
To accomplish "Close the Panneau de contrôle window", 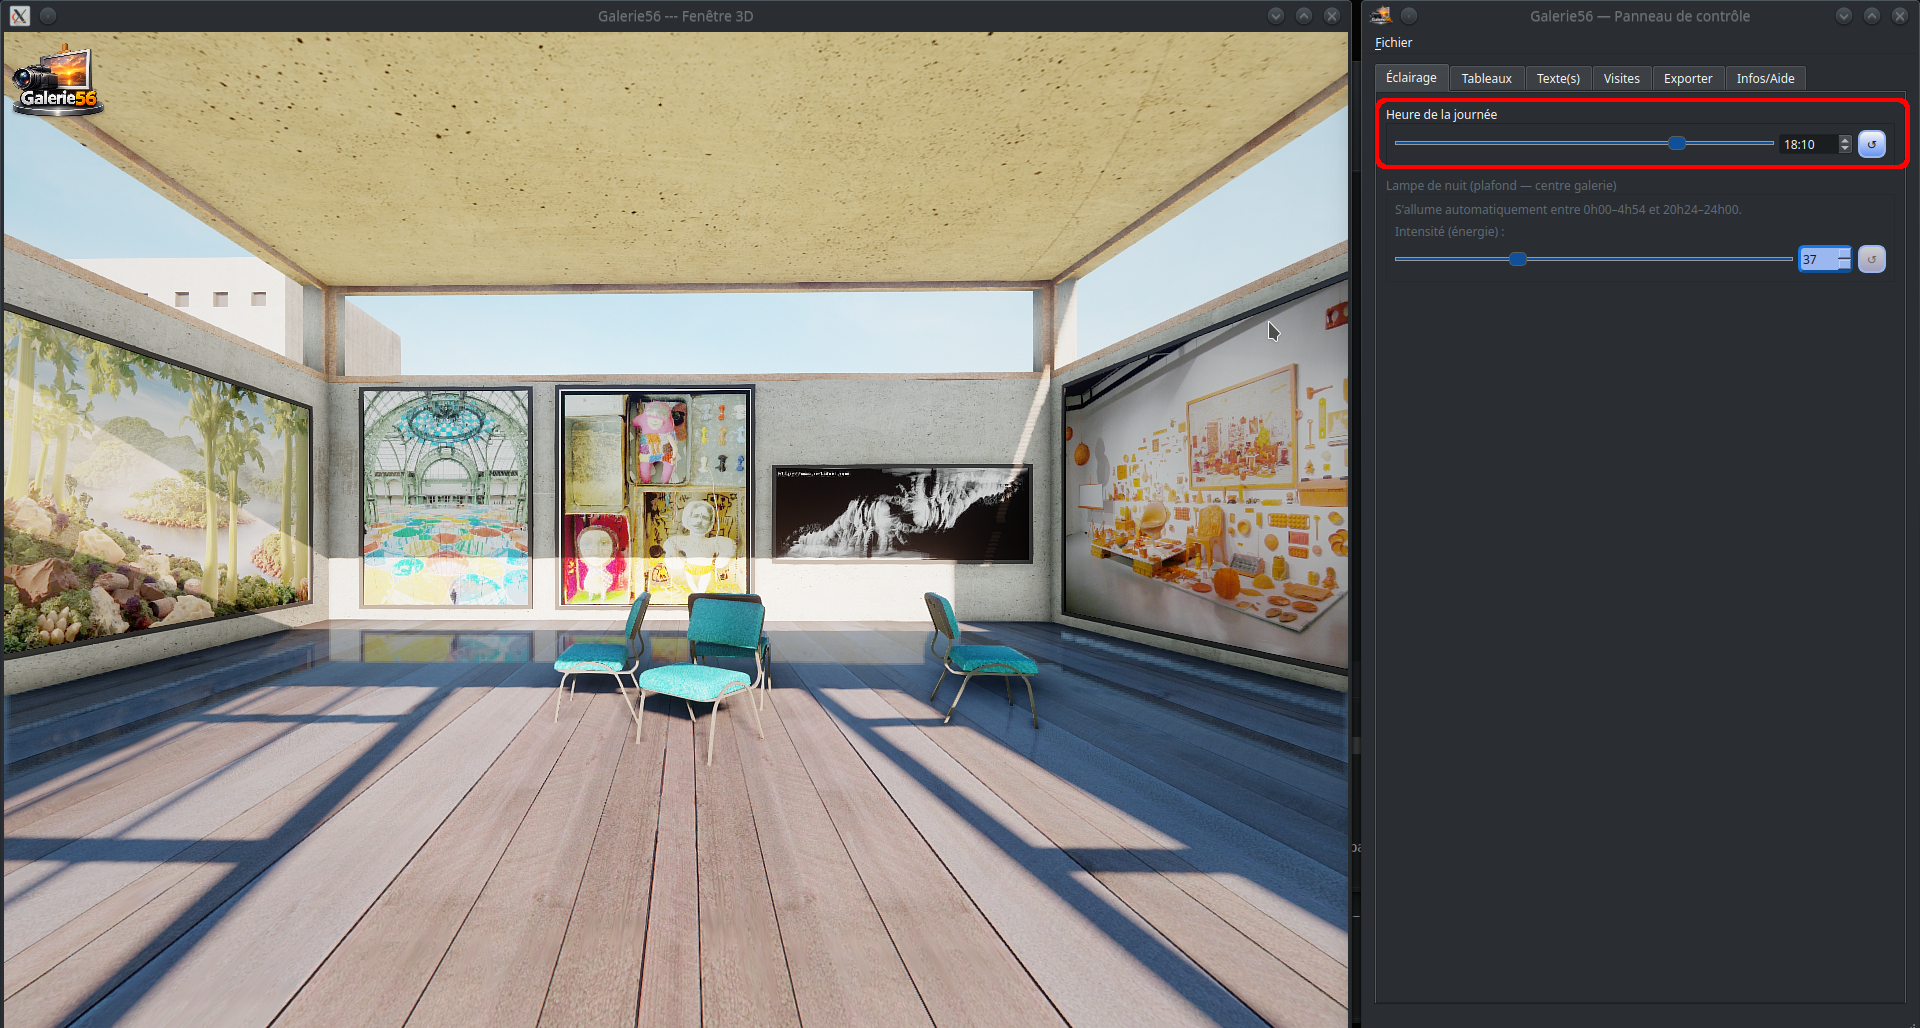I will 1900,16.
